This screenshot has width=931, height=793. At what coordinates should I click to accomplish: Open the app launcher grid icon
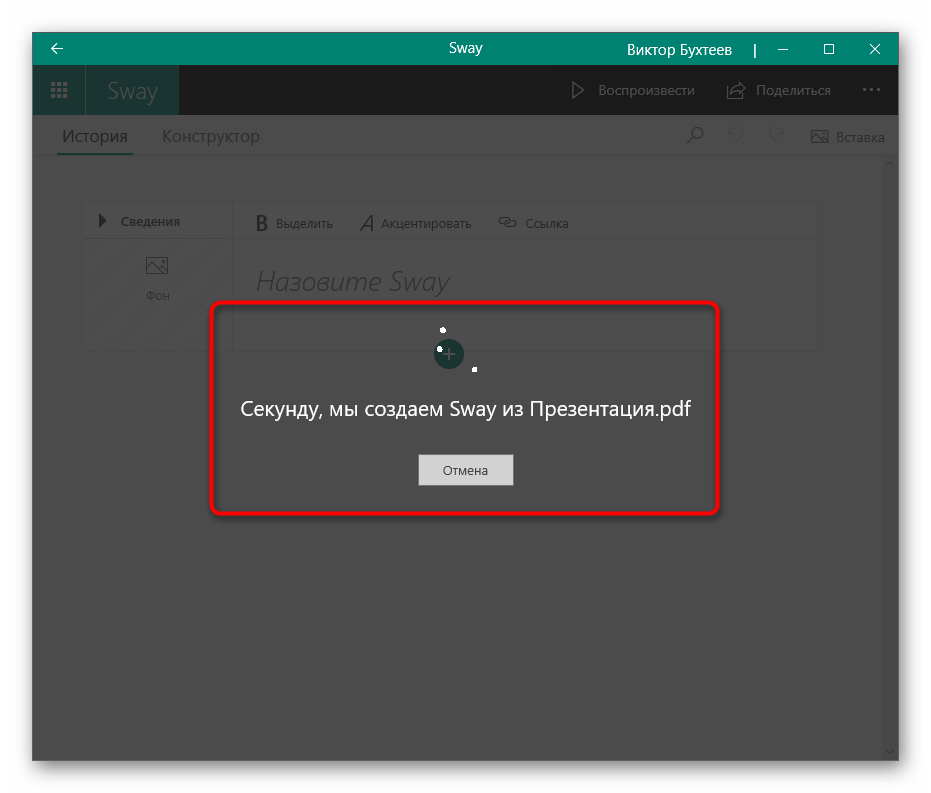[59, 90]
